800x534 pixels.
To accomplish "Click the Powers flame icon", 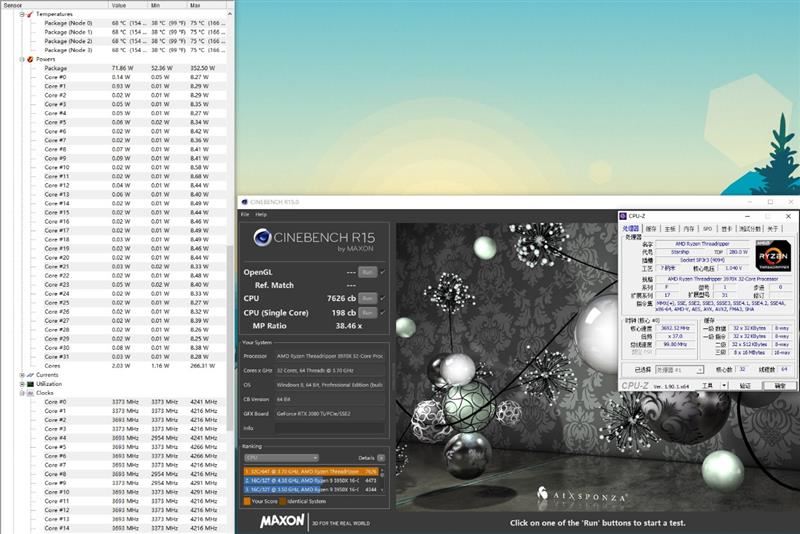I will pos(30,59).
